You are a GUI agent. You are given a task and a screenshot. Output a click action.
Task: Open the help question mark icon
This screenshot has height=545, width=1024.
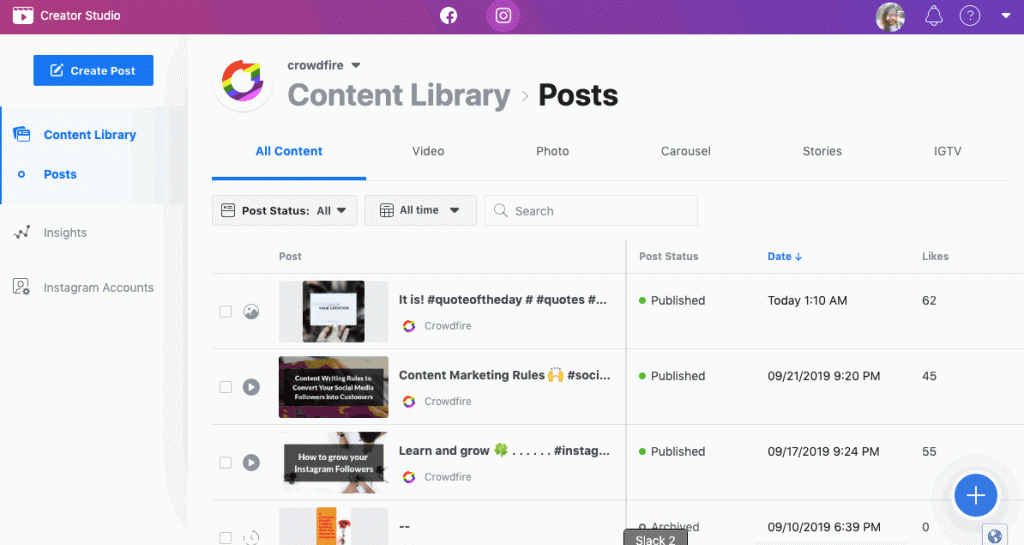[x=969, y=16]
